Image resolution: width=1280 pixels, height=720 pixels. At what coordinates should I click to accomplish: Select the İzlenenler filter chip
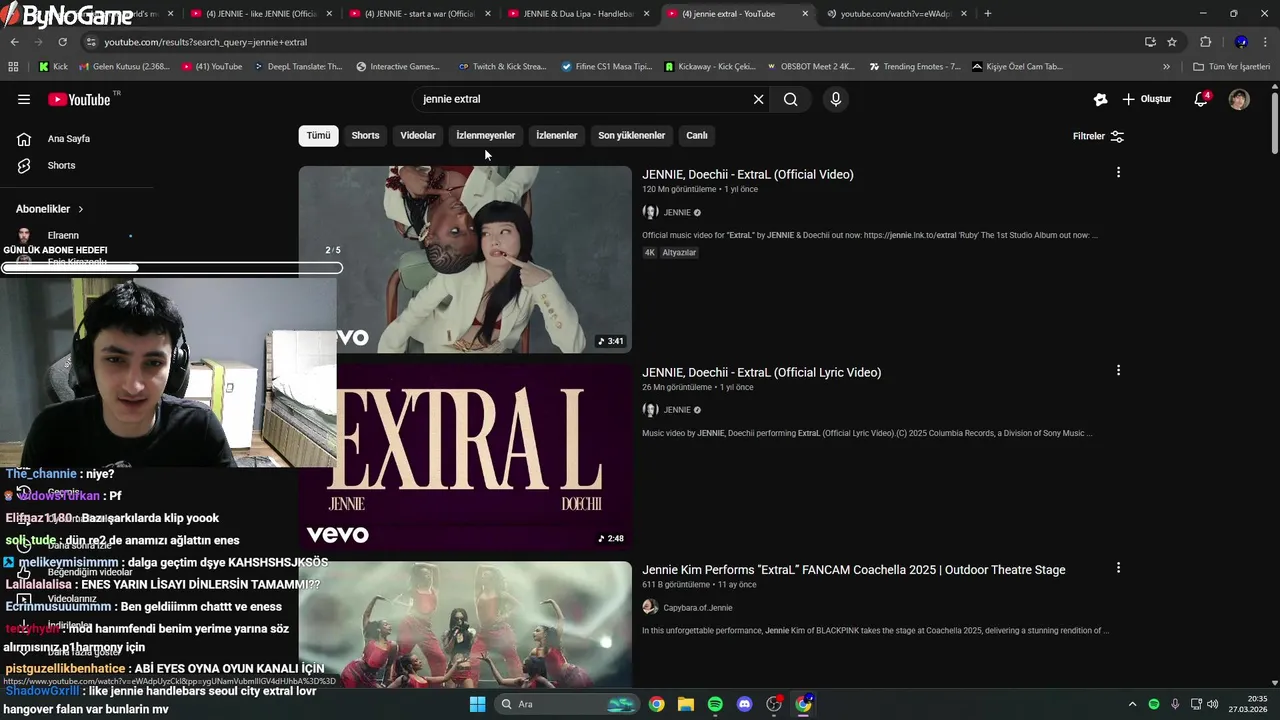pyautogui.click(x=557, y=136)
